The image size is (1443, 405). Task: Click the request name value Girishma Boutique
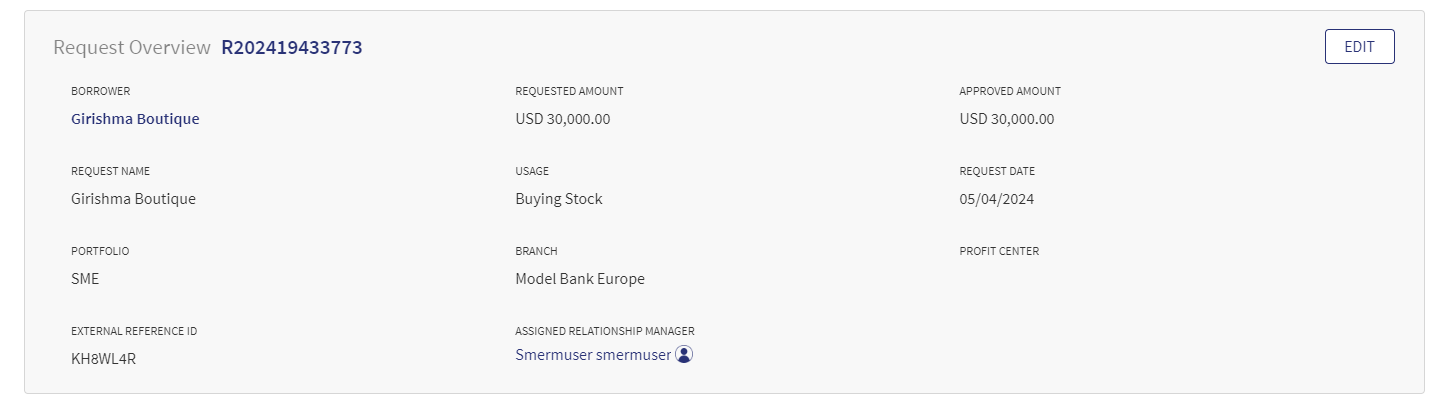[133, 199]
